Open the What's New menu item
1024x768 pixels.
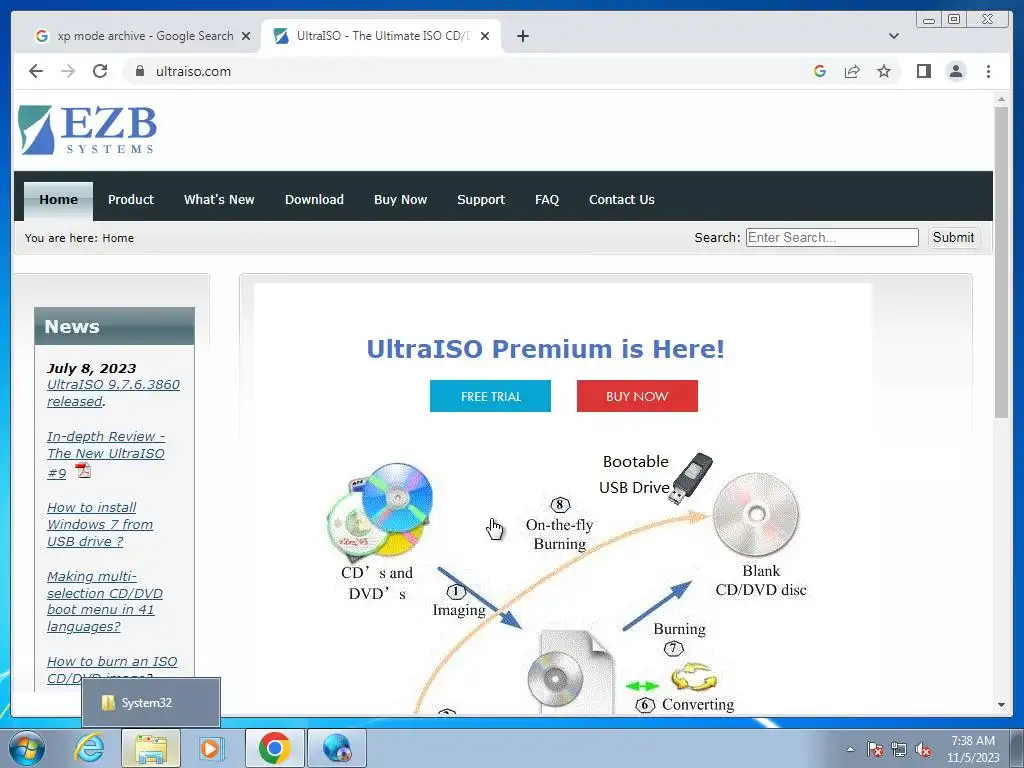(219, 199)
